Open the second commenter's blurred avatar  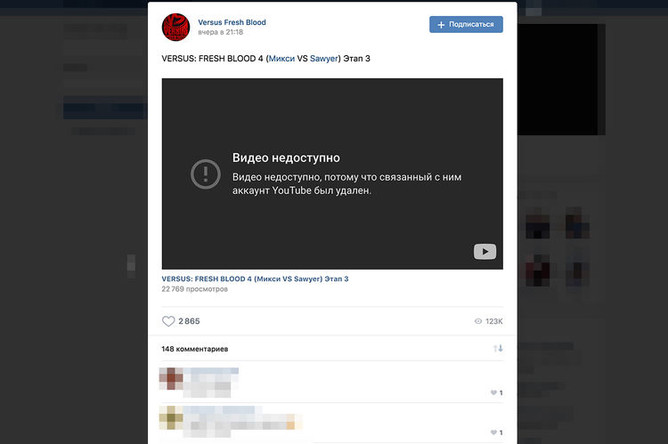pyautogui.click(x=171, y=418)
